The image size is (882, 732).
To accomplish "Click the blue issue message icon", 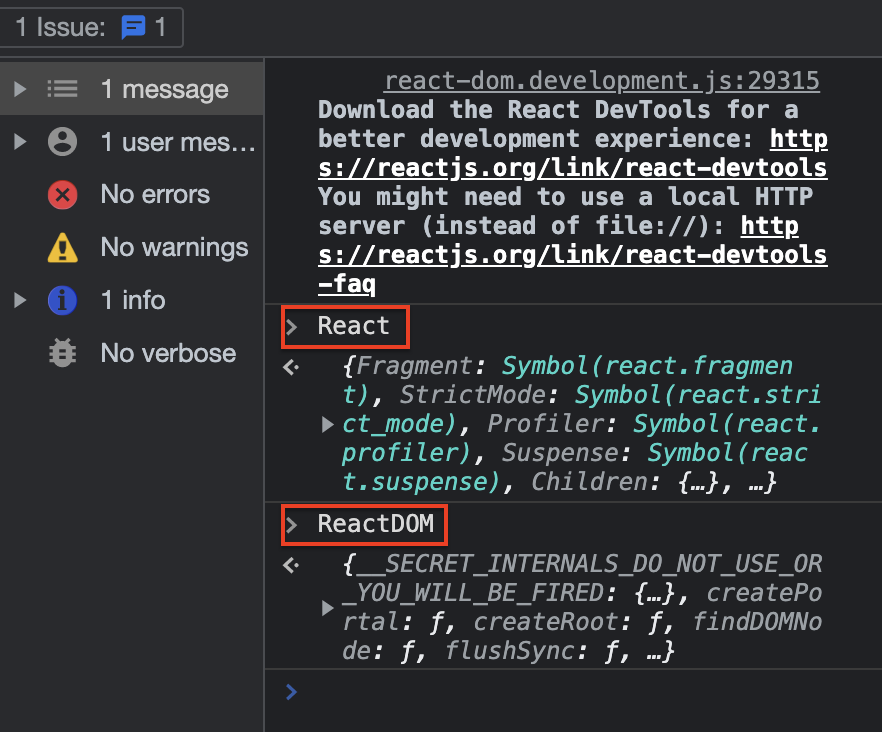I will coord(133,27).
